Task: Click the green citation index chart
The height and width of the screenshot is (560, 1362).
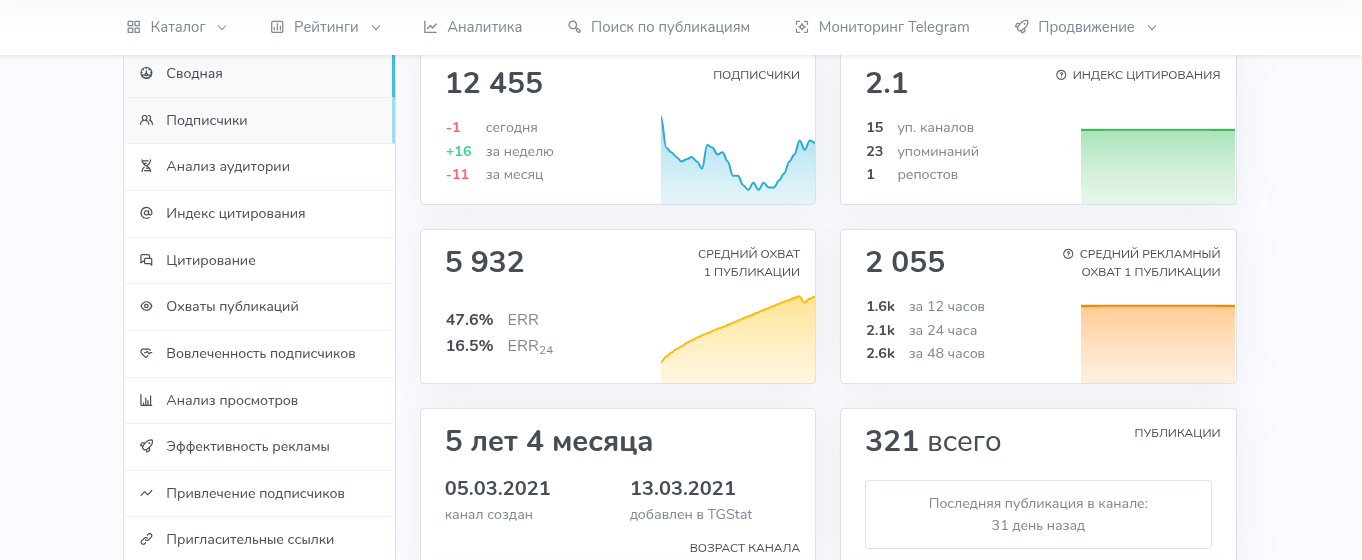Action: 1158,166
